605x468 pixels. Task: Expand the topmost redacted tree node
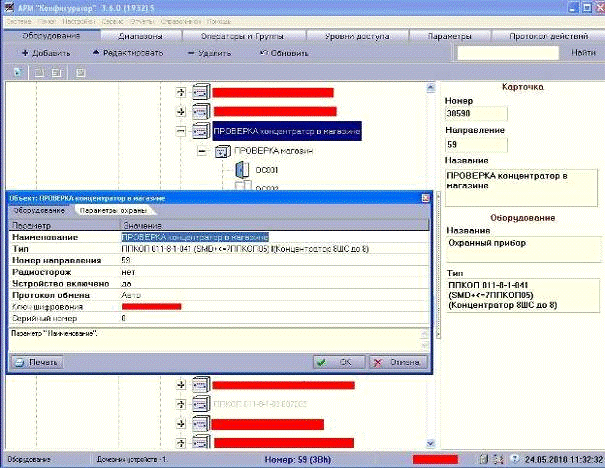(x=181, y=92)
